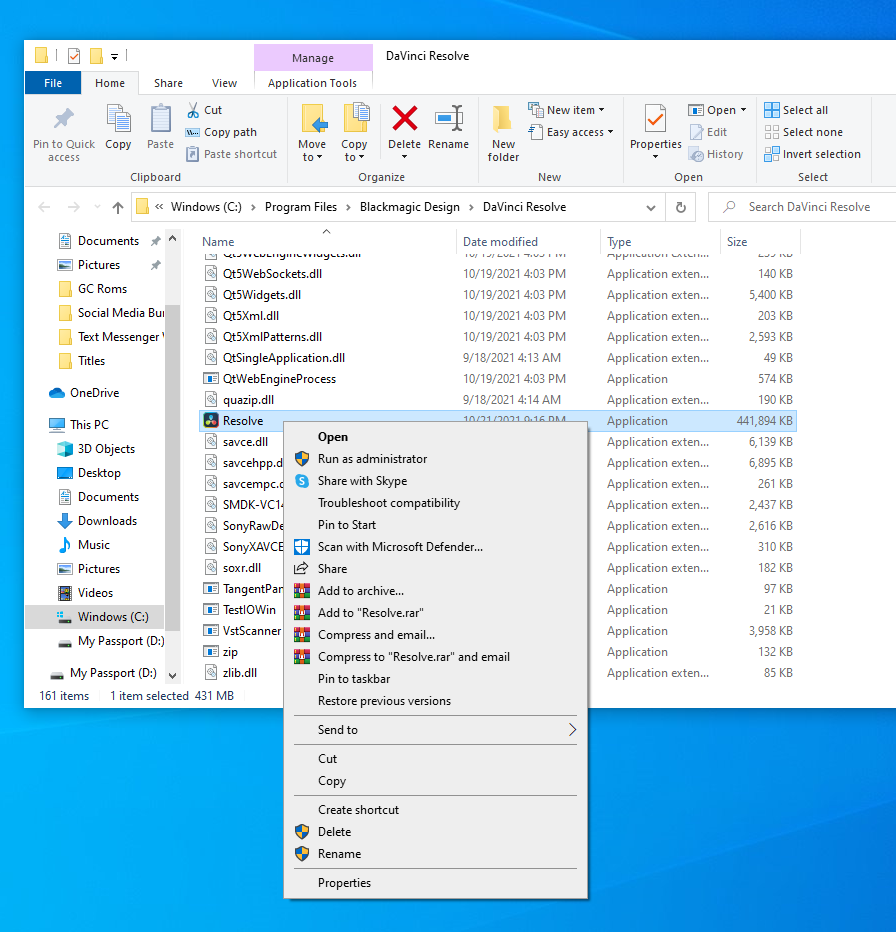
Task: Click the Back navigation arrow
Action: (x=44, y=207)
